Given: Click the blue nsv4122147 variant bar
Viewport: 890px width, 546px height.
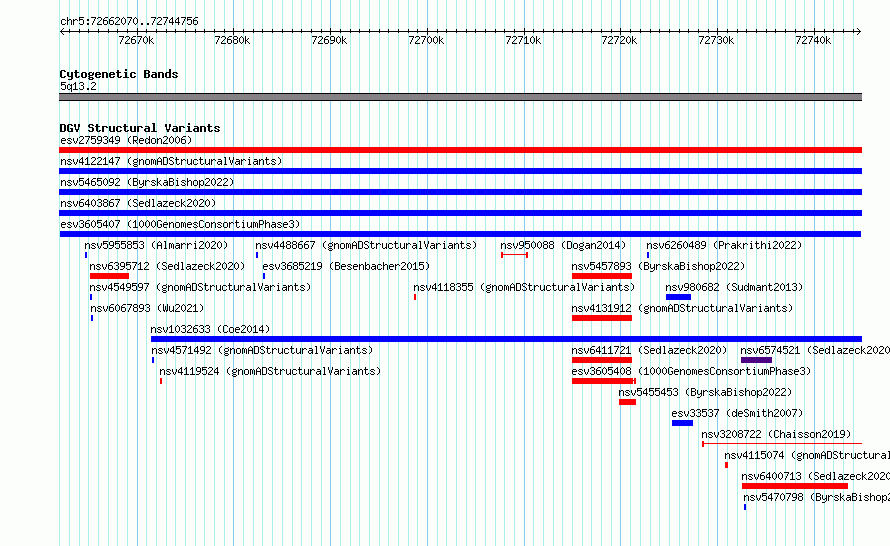Looking at the screenshot, I should [460, 171].
